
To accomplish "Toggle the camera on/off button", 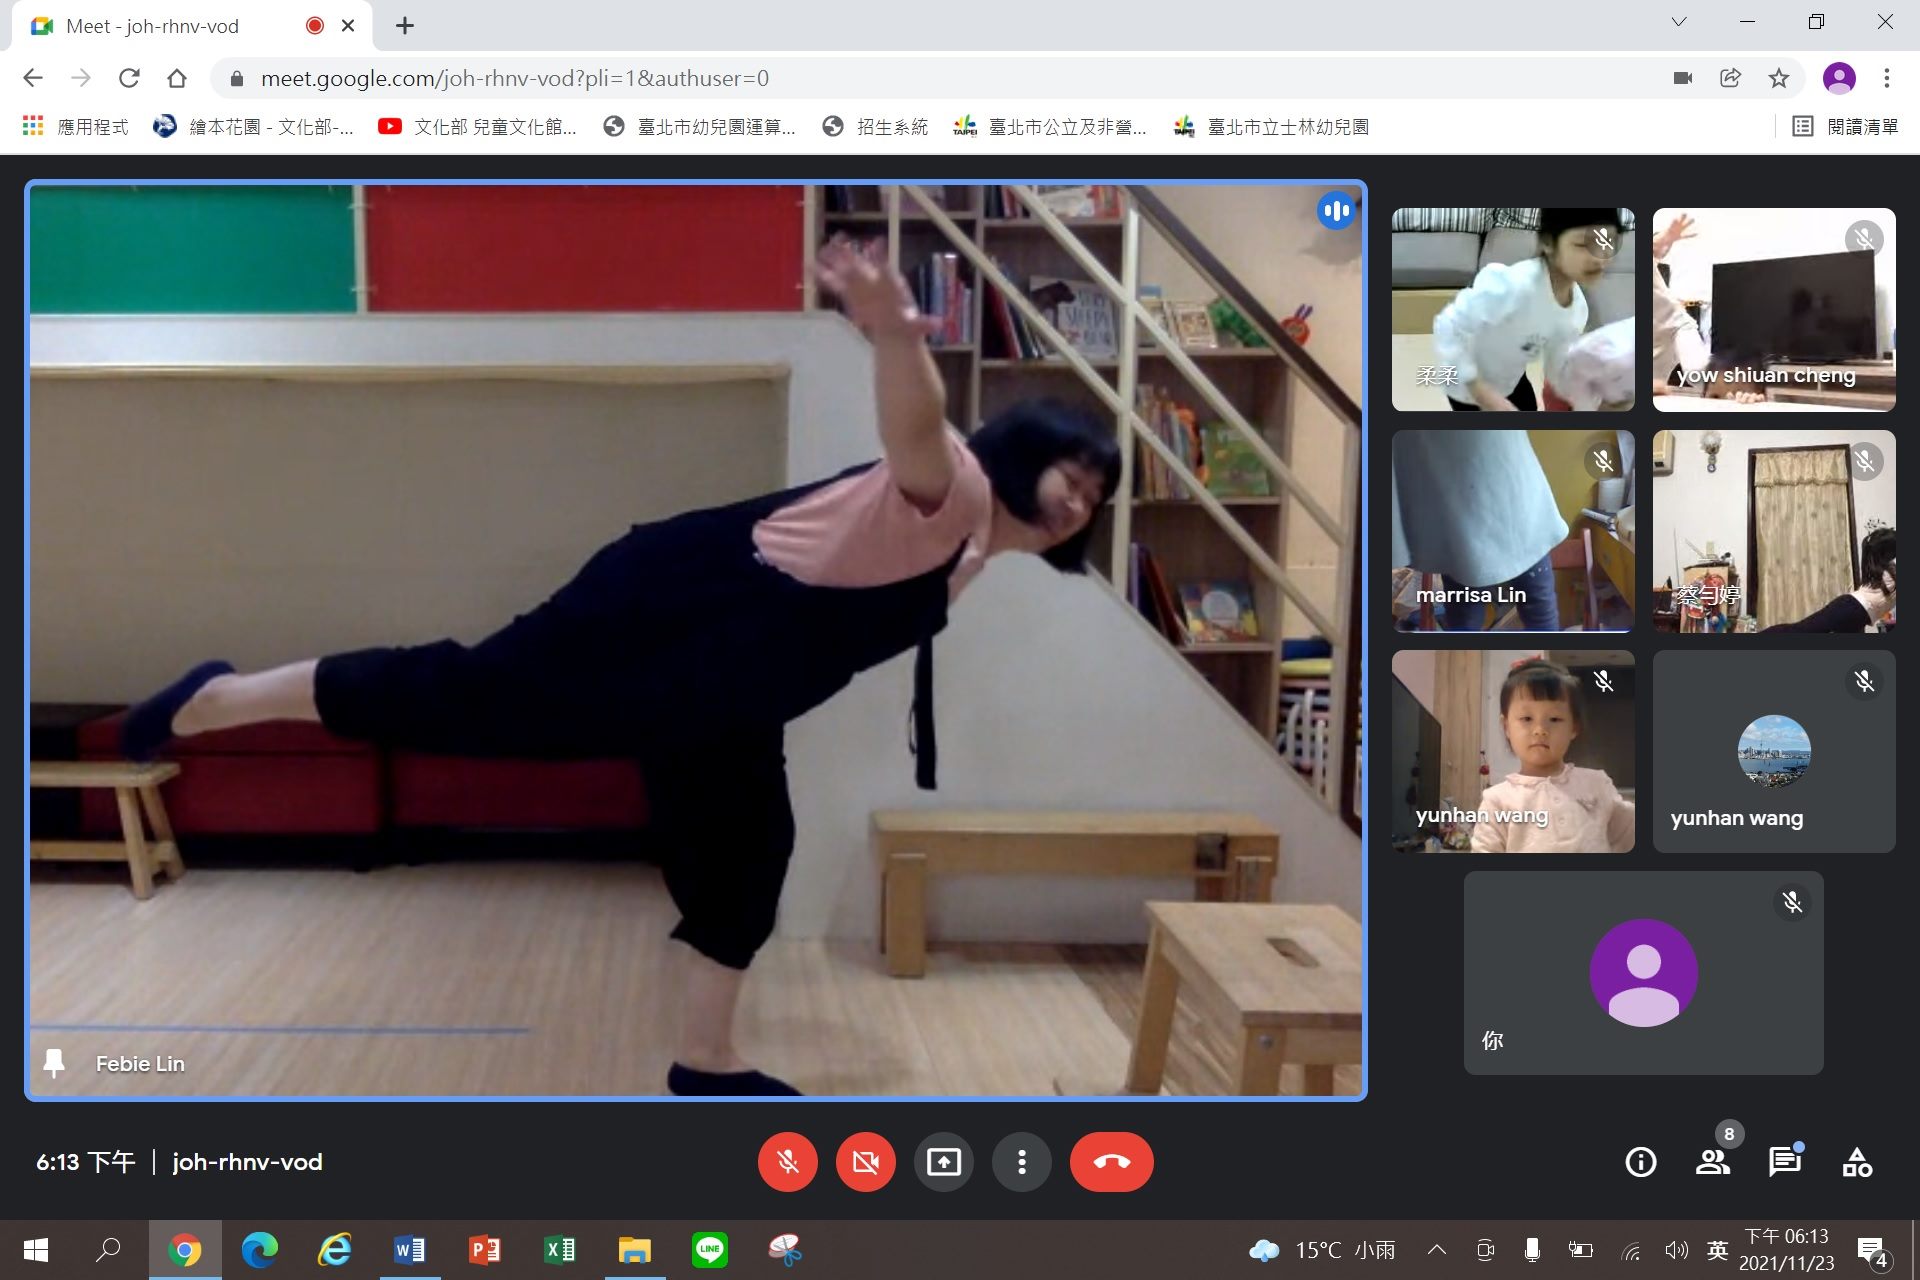I will coord(866,1162).
